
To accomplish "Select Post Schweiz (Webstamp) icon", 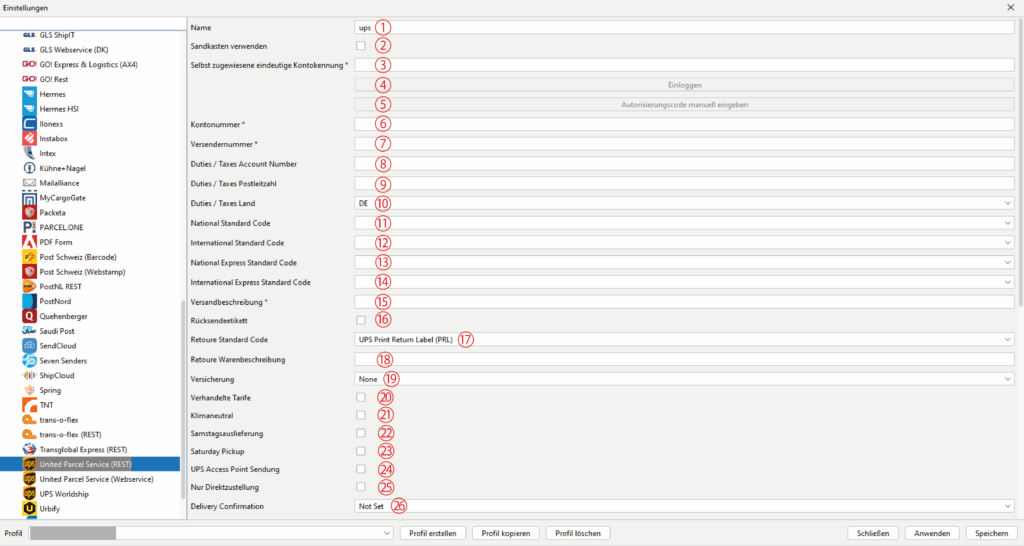I will tap(29, 272).
